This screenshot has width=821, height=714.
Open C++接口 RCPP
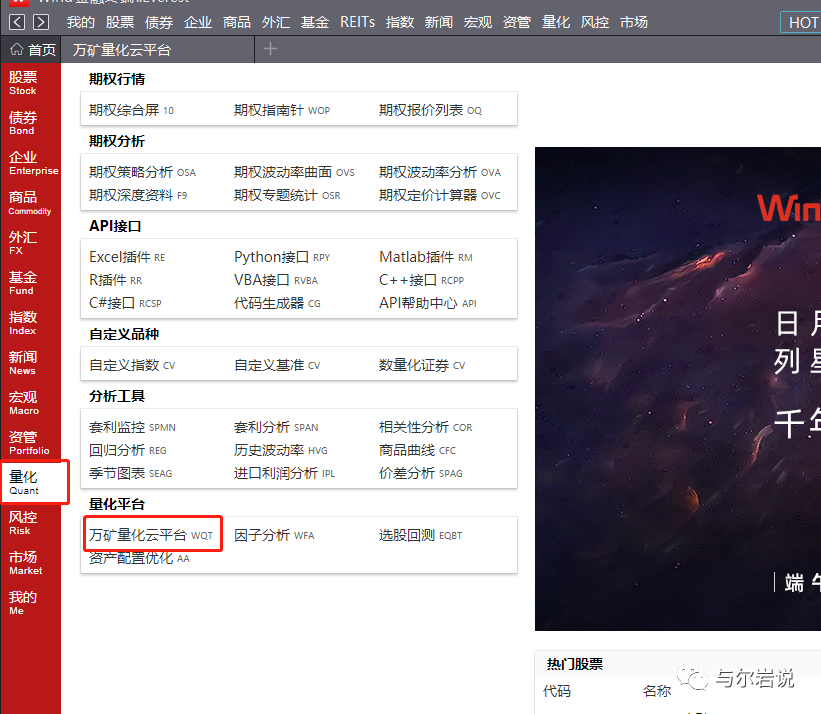pyautogui.click(x=421, y=280)
